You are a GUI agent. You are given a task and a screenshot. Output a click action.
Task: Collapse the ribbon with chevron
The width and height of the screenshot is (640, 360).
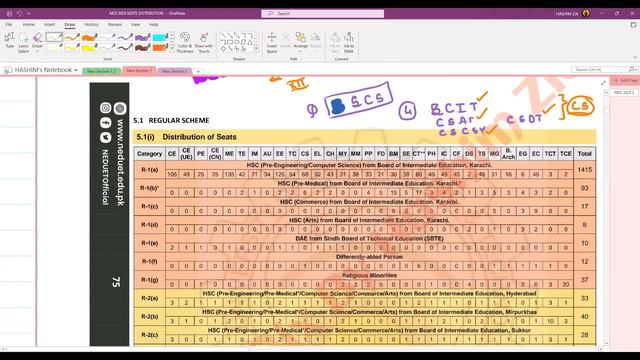[x=635, y=57]
